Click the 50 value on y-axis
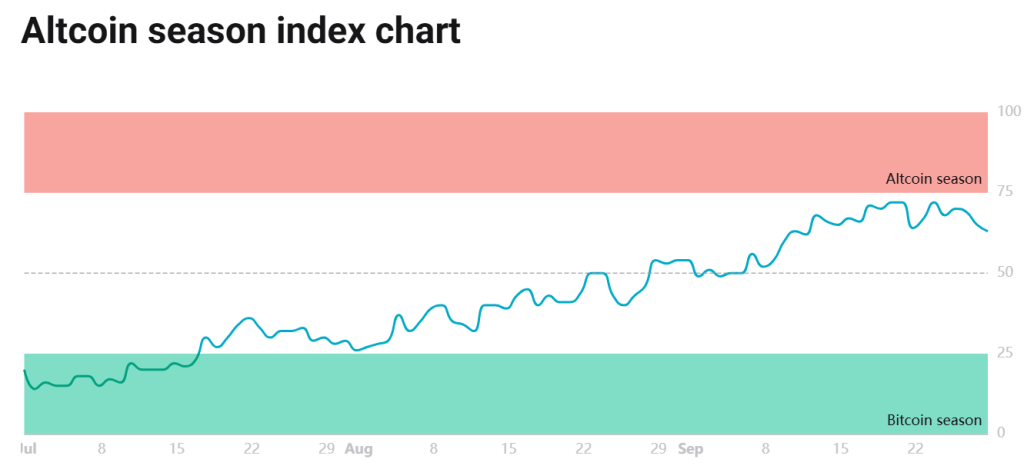 [x=1005, y=272]
